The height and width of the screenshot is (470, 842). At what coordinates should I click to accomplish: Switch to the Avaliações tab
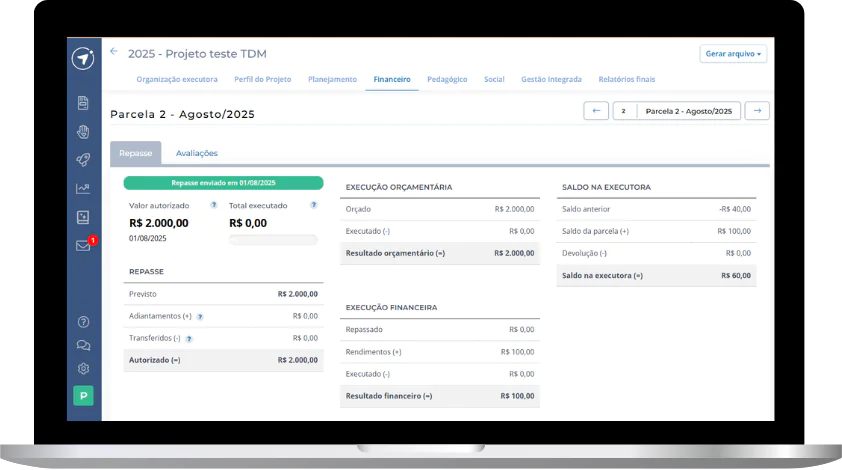pos(196,153)
